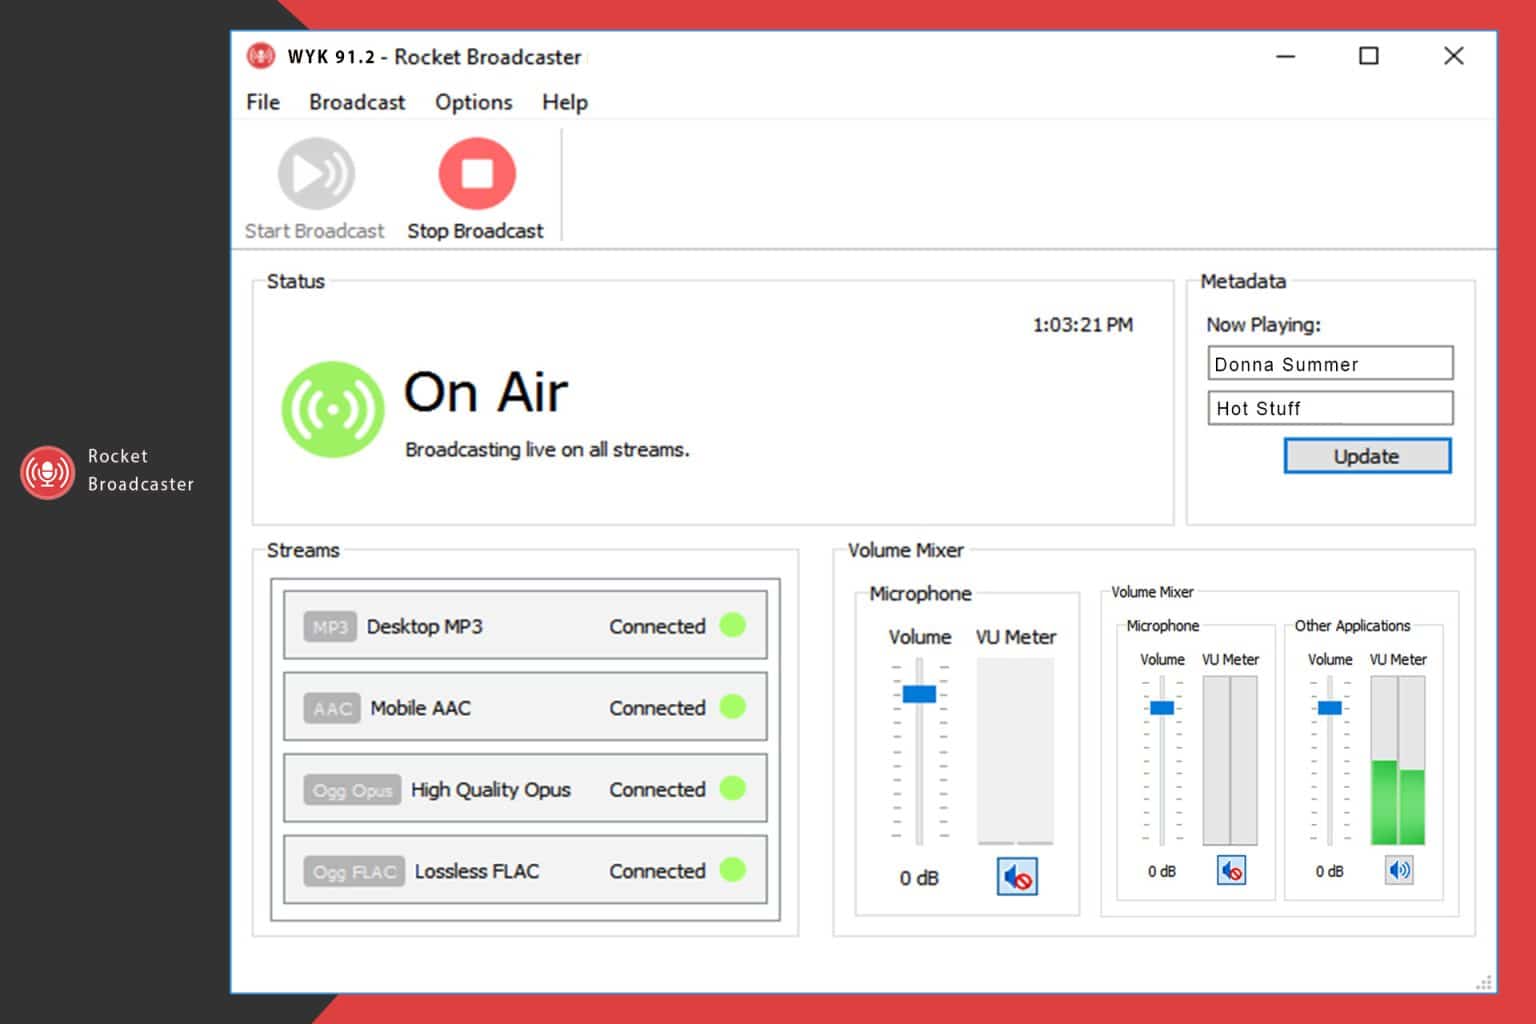Click the Rocket Broadcaster icon in the title bar
Viewport: 1536px width, 1024px height.
(x=261, y=56)
